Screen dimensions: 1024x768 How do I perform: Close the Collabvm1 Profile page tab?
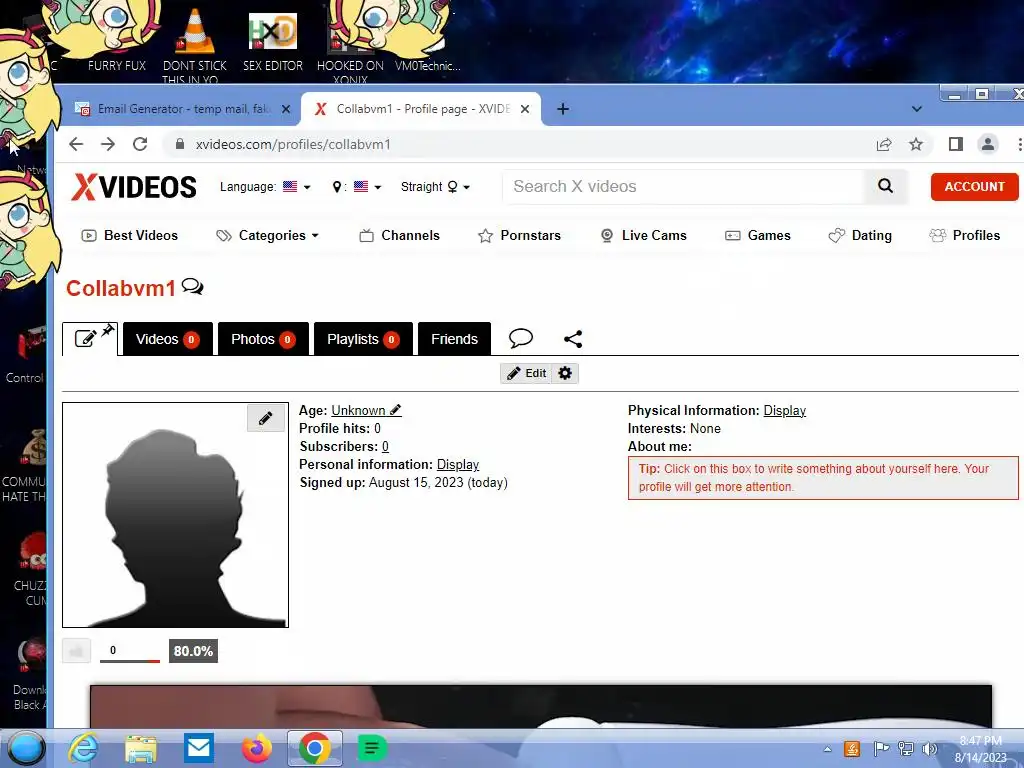click(x=524, y=109)
